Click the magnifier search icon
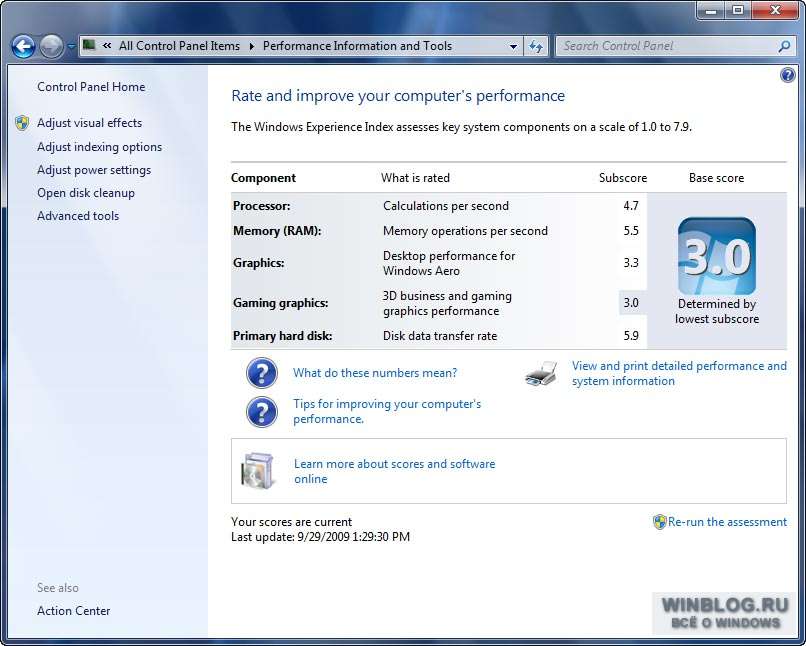Viewport: 806px width, 646px height. pos(784,46)
